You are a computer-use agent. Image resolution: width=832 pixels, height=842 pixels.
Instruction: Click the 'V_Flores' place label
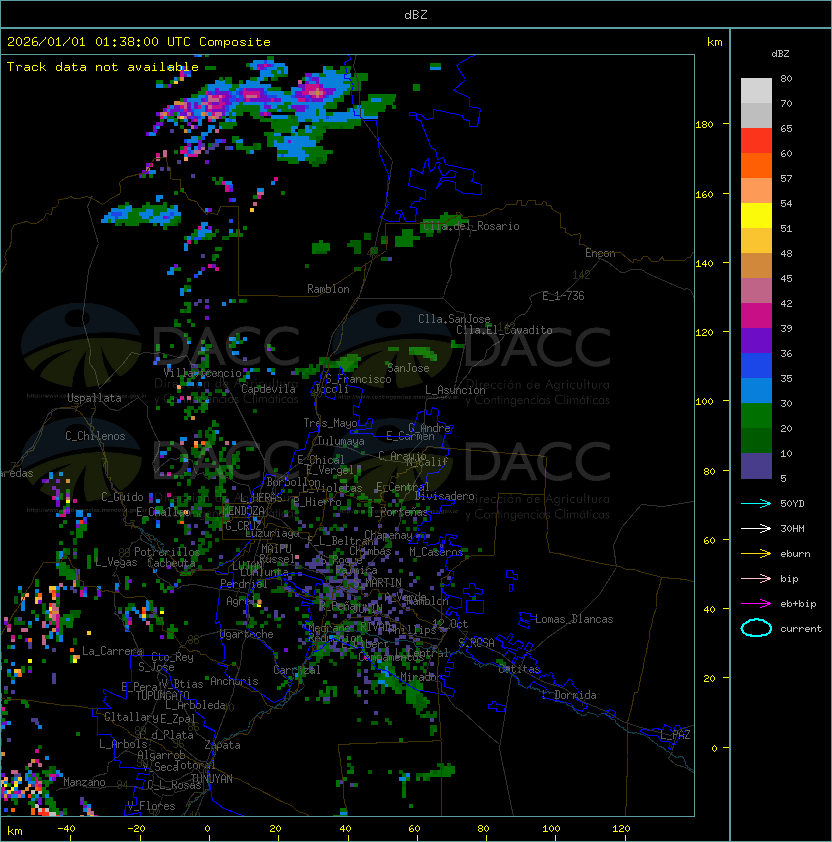151,806
